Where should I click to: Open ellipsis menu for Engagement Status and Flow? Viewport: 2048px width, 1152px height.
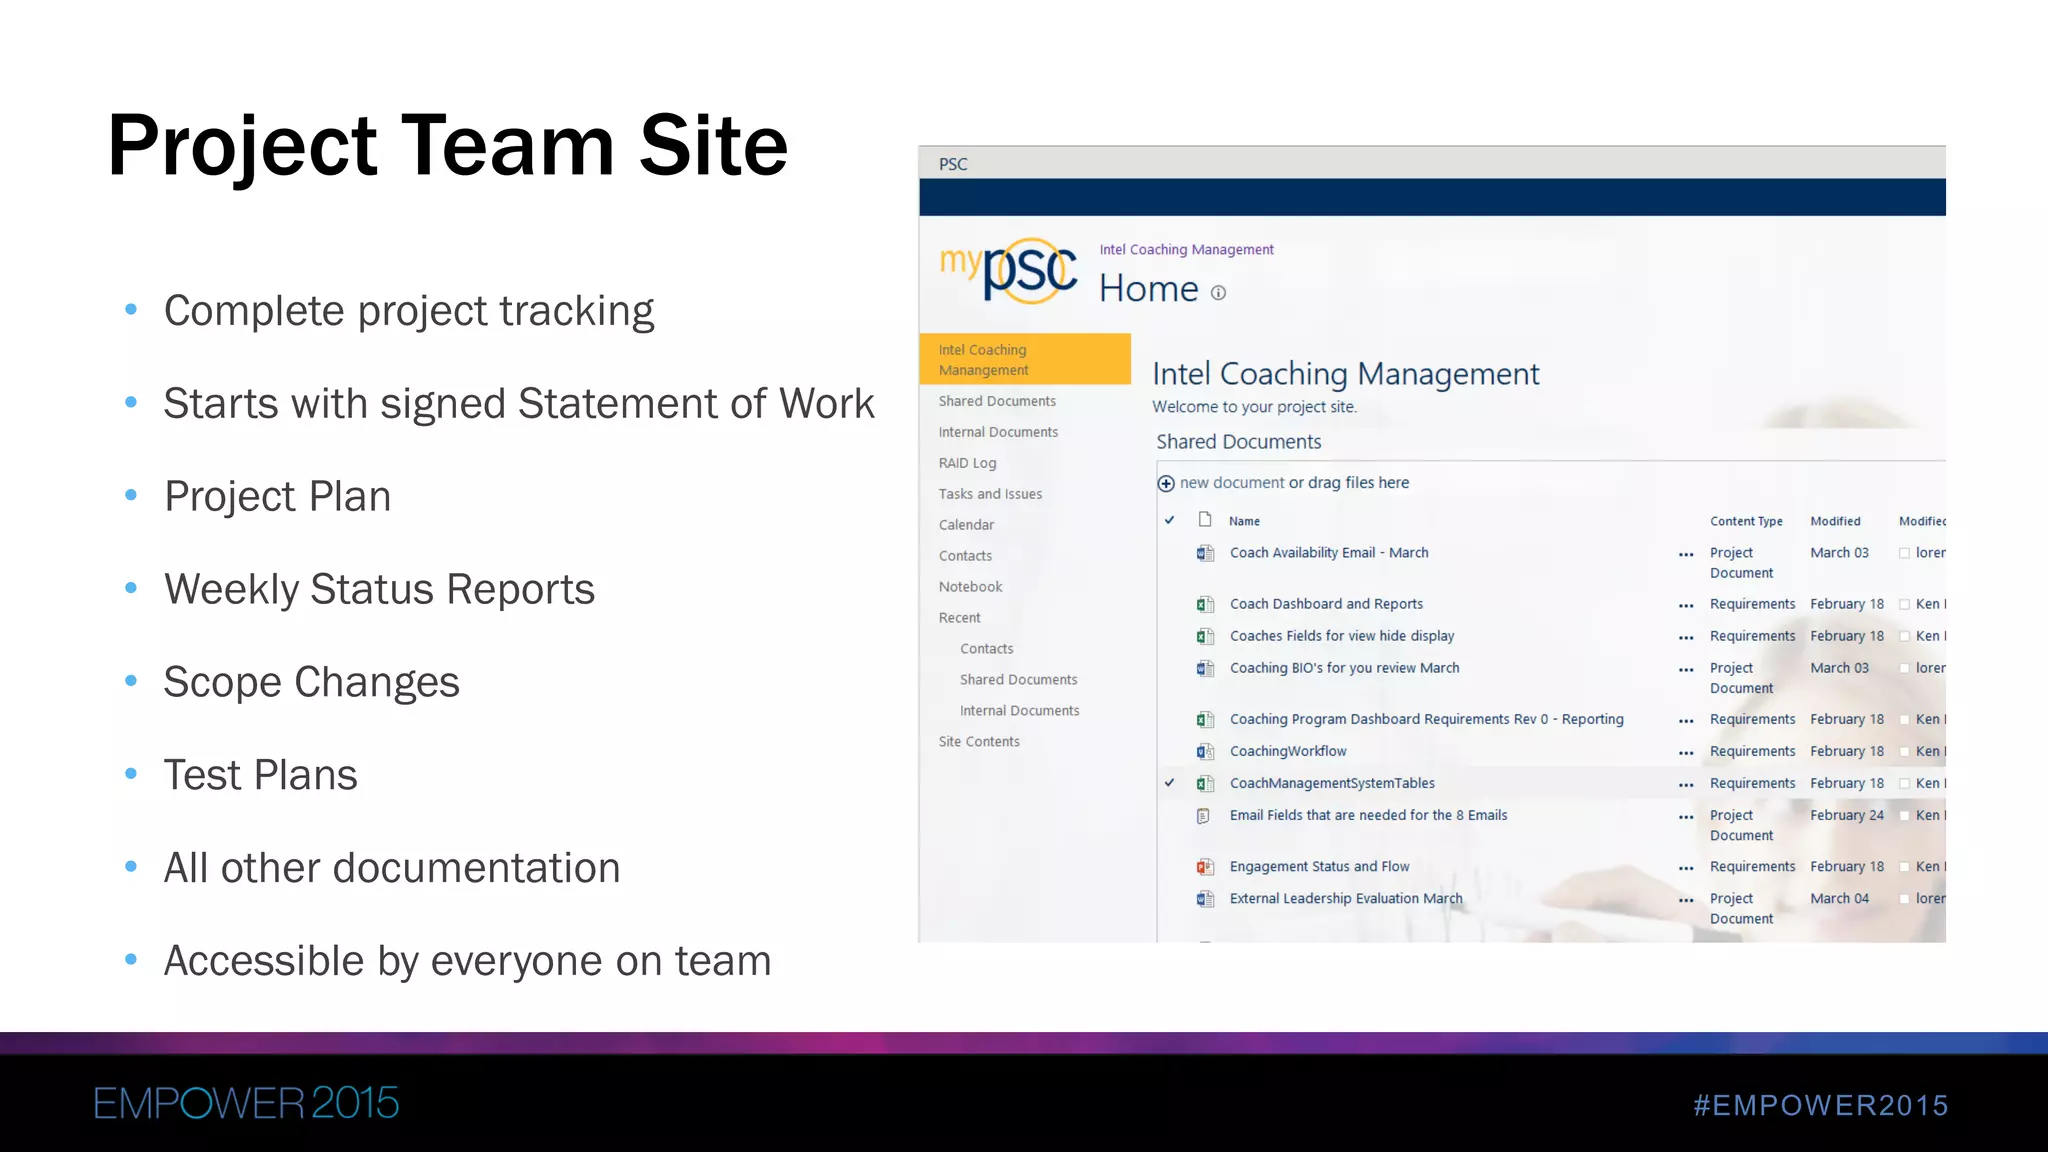coord(1686,868)
